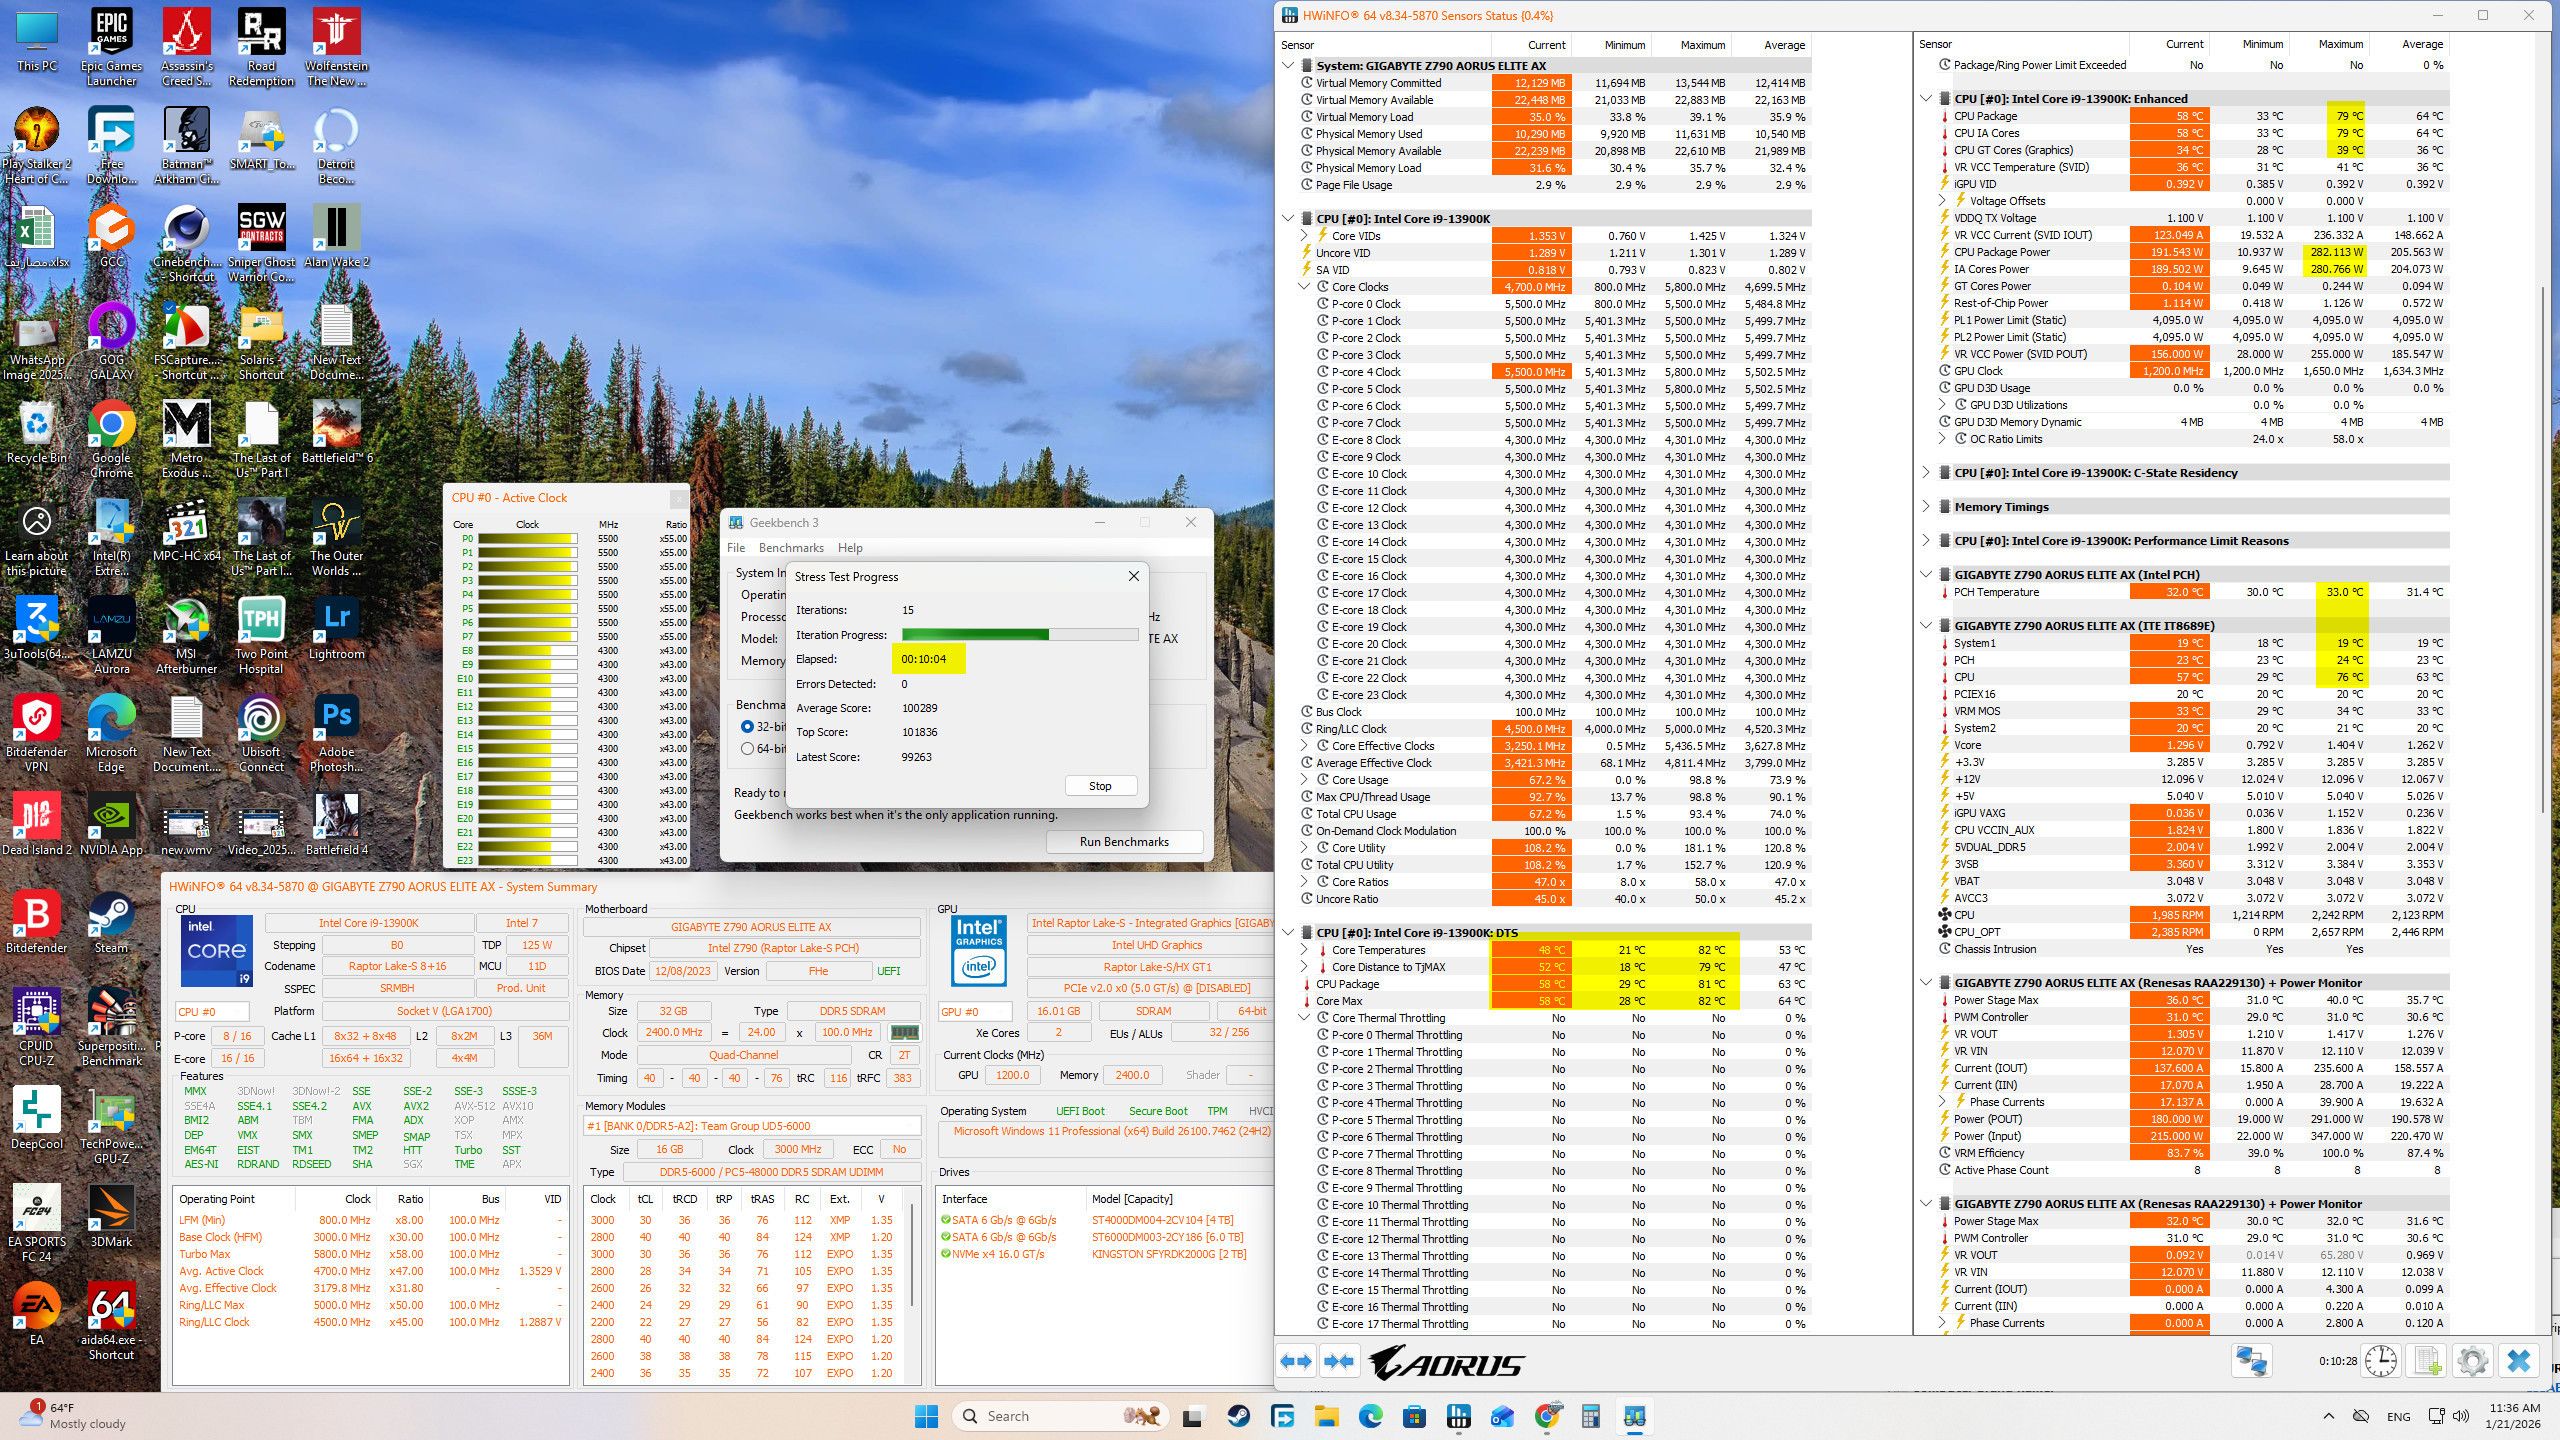Expand the Memory Timings sensor group
The image size is (2560, 1440).
click(x=1926, y=507)
